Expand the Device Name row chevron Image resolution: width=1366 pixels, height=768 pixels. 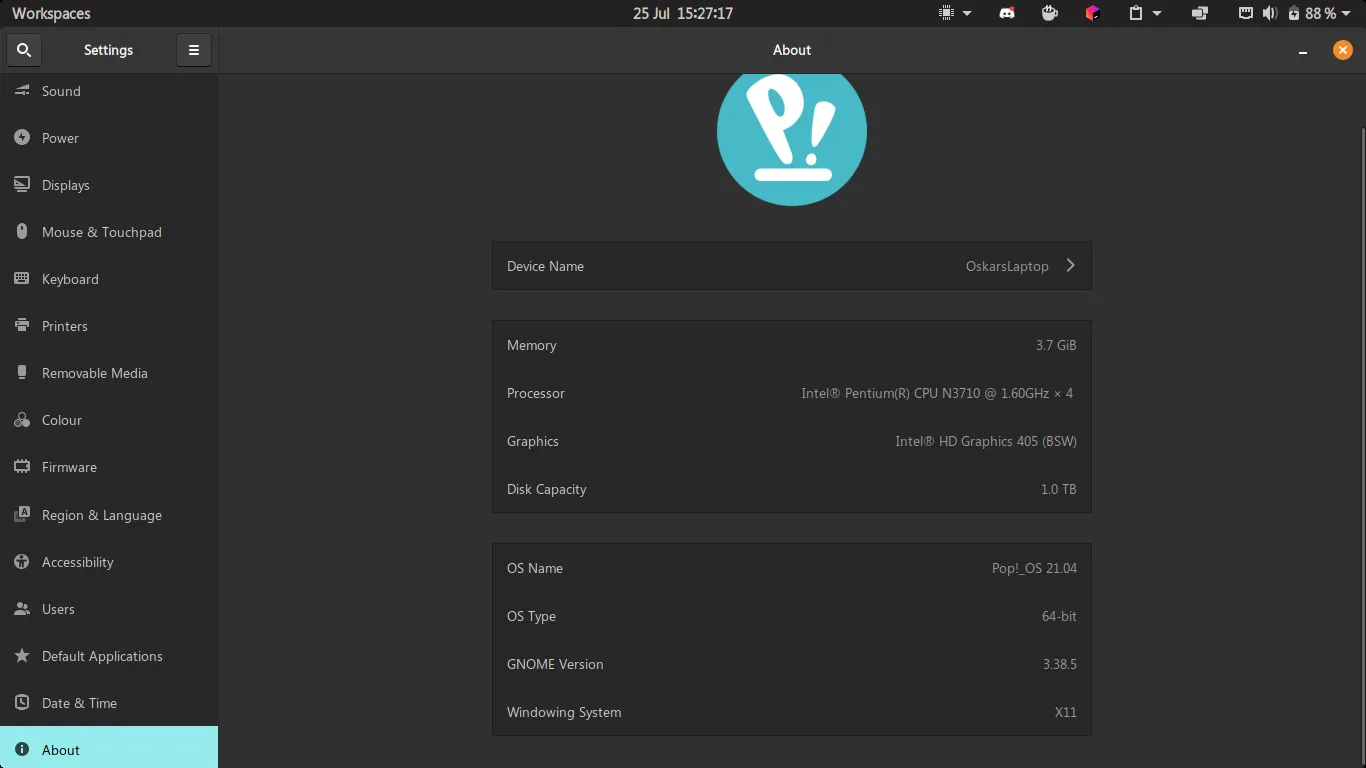1070,266
